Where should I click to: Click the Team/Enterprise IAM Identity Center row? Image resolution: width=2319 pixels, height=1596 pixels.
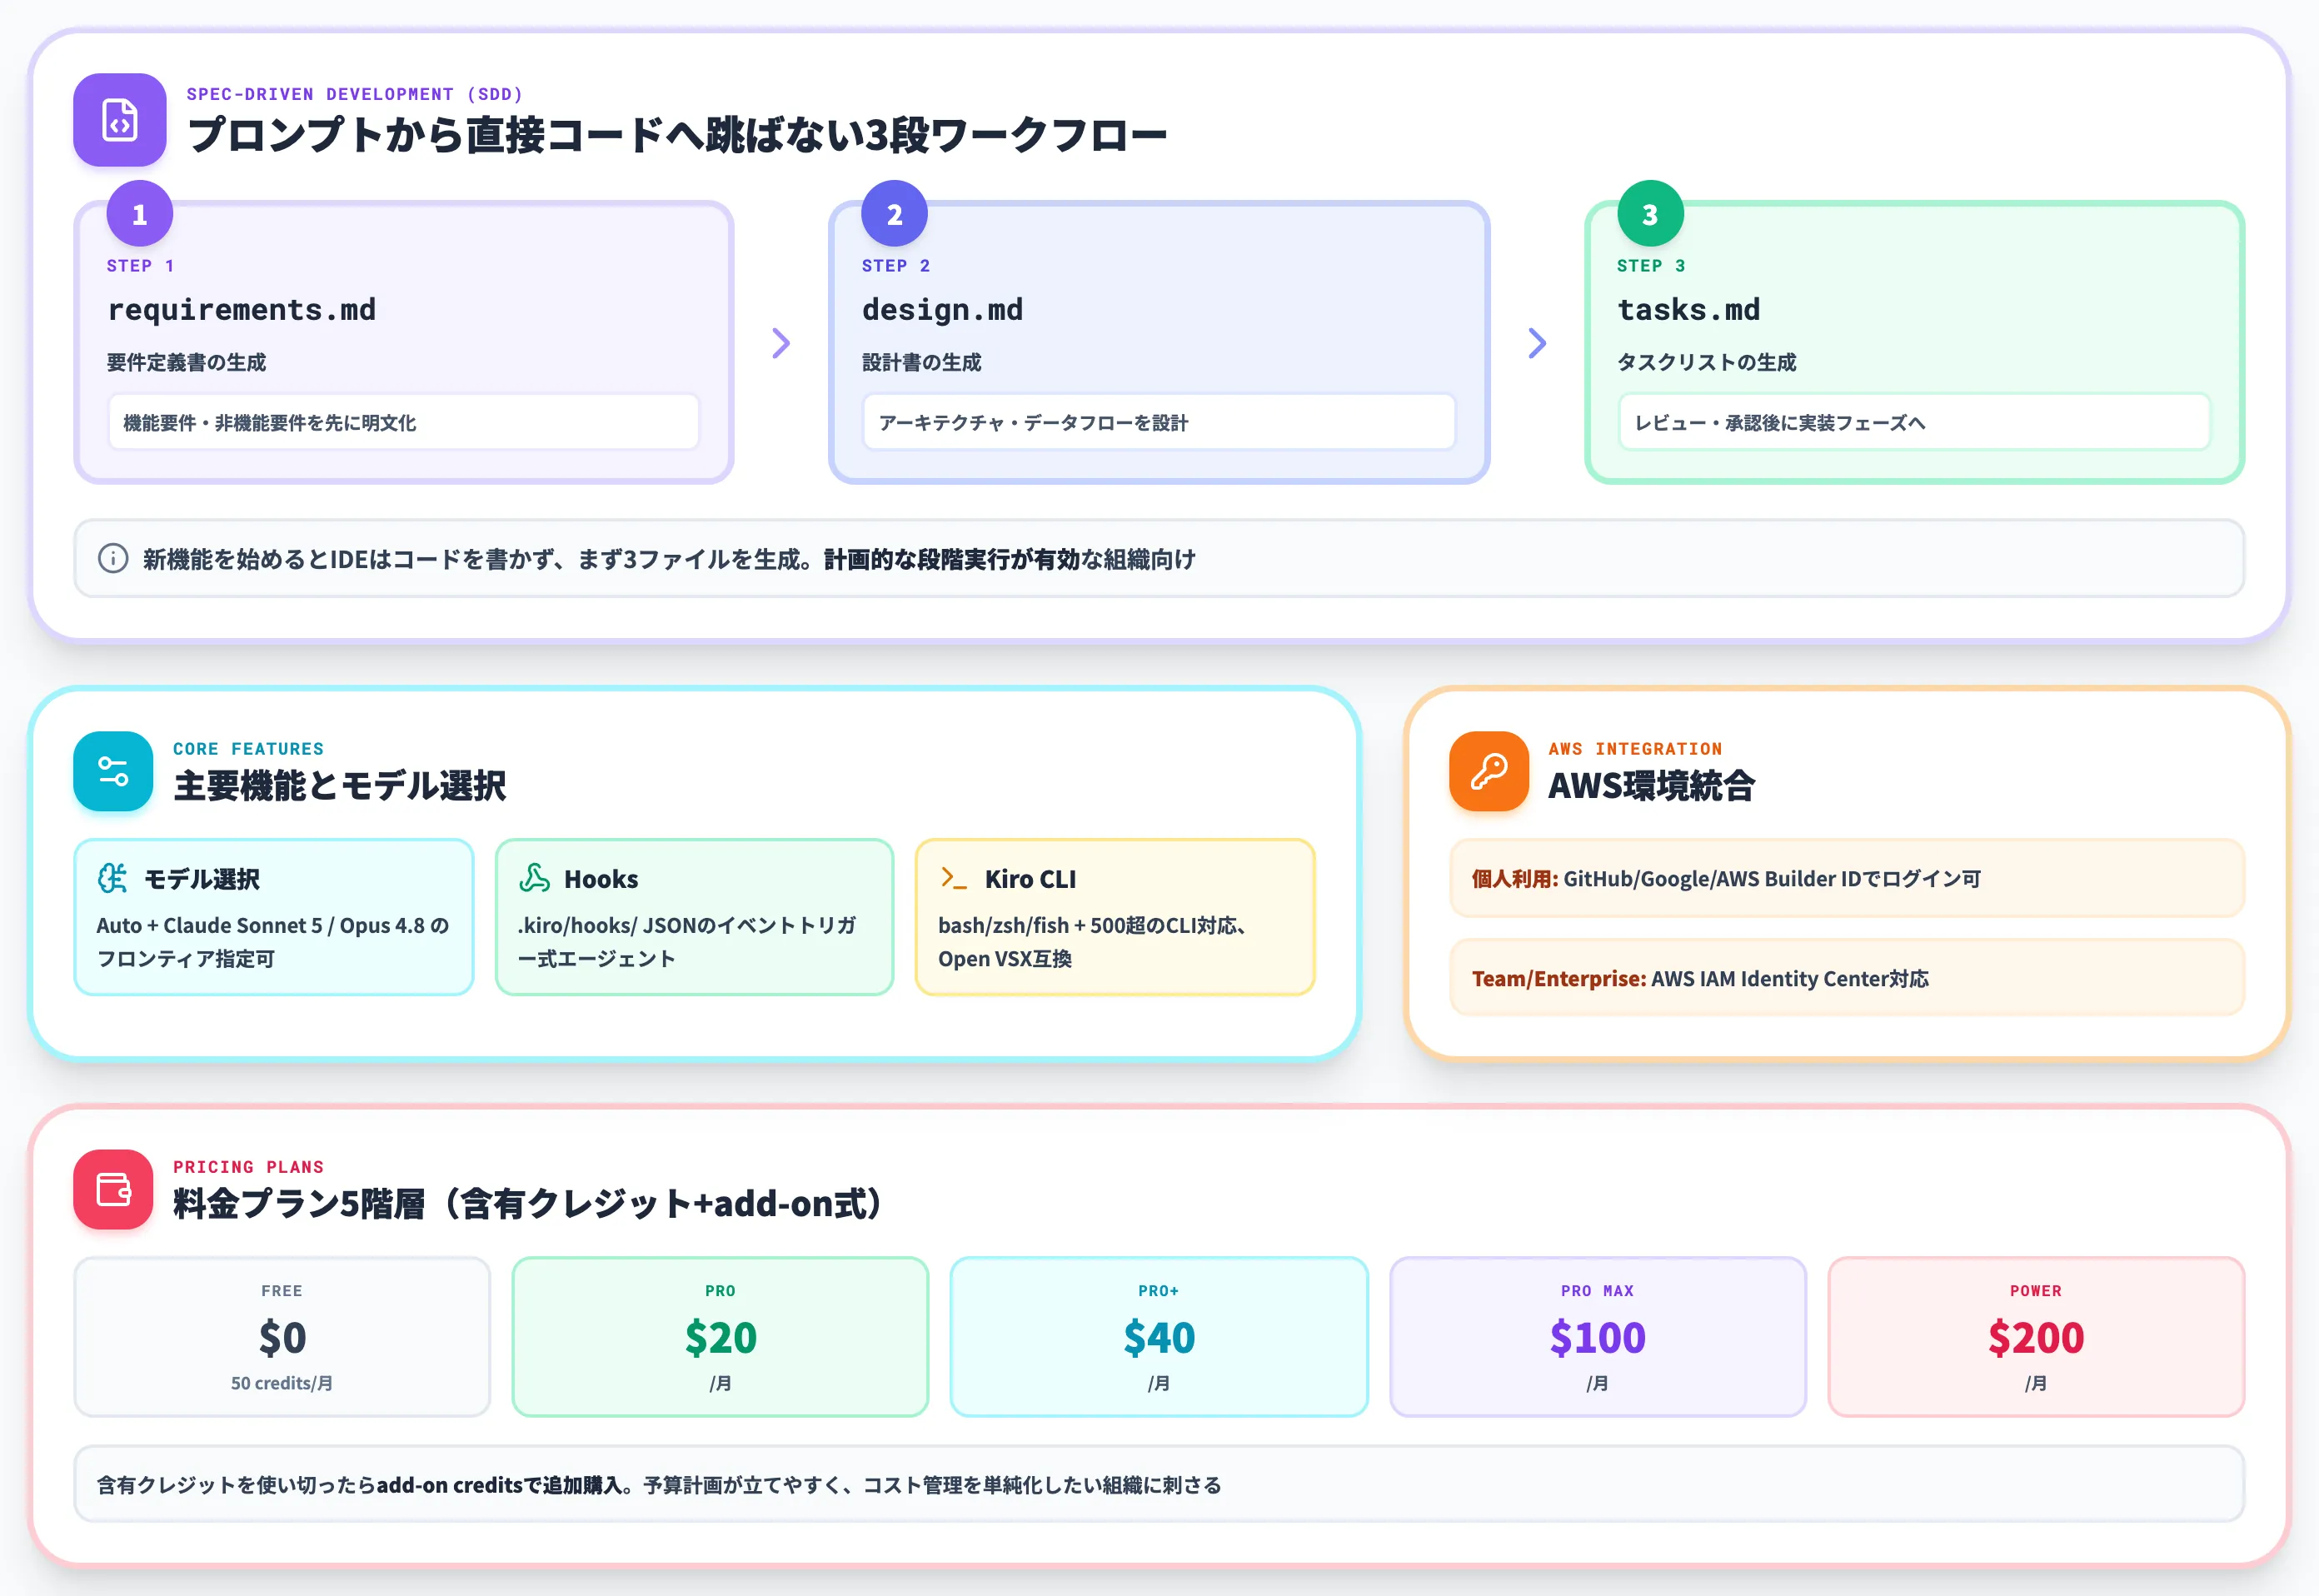click(1846, 978)
